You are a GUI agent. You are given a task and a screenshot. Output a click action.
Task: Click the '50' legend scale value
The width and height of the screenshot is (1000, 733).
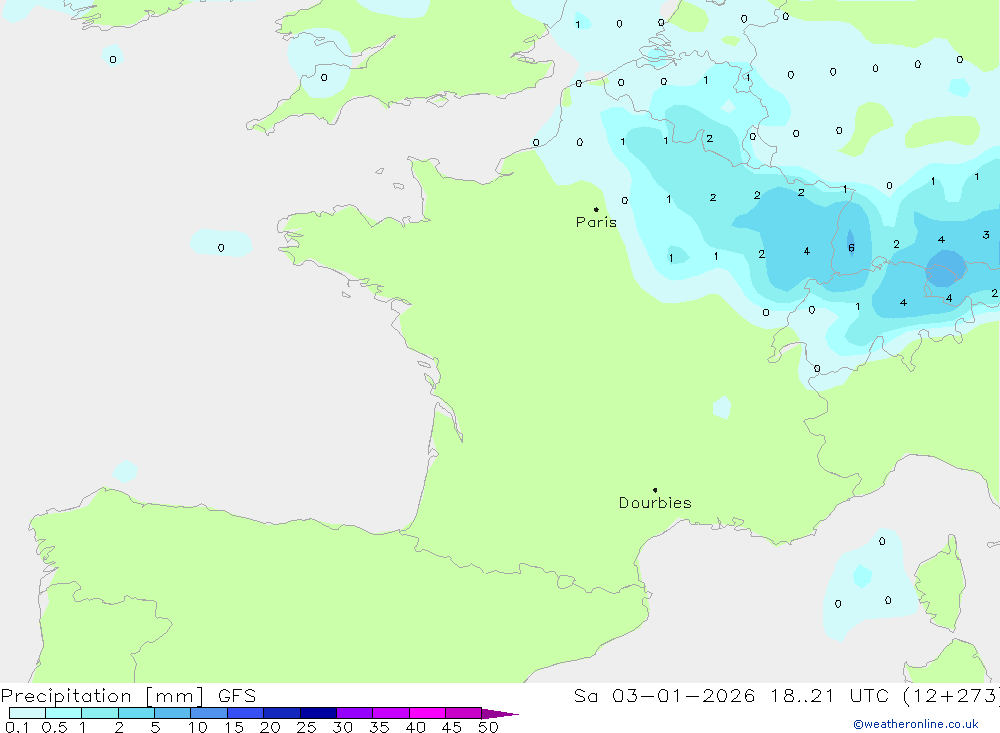pos(489,727)
